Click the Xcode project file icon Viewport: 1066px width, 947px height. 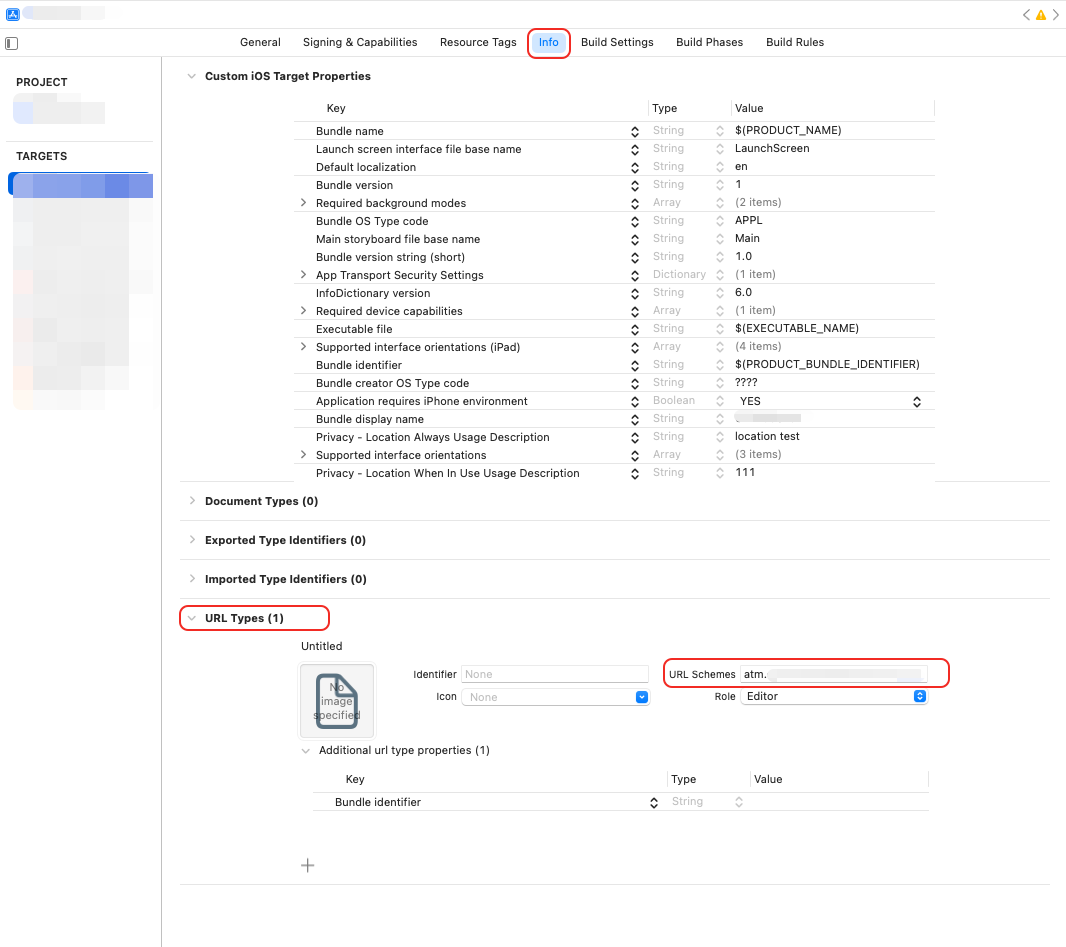coord(12,14)
